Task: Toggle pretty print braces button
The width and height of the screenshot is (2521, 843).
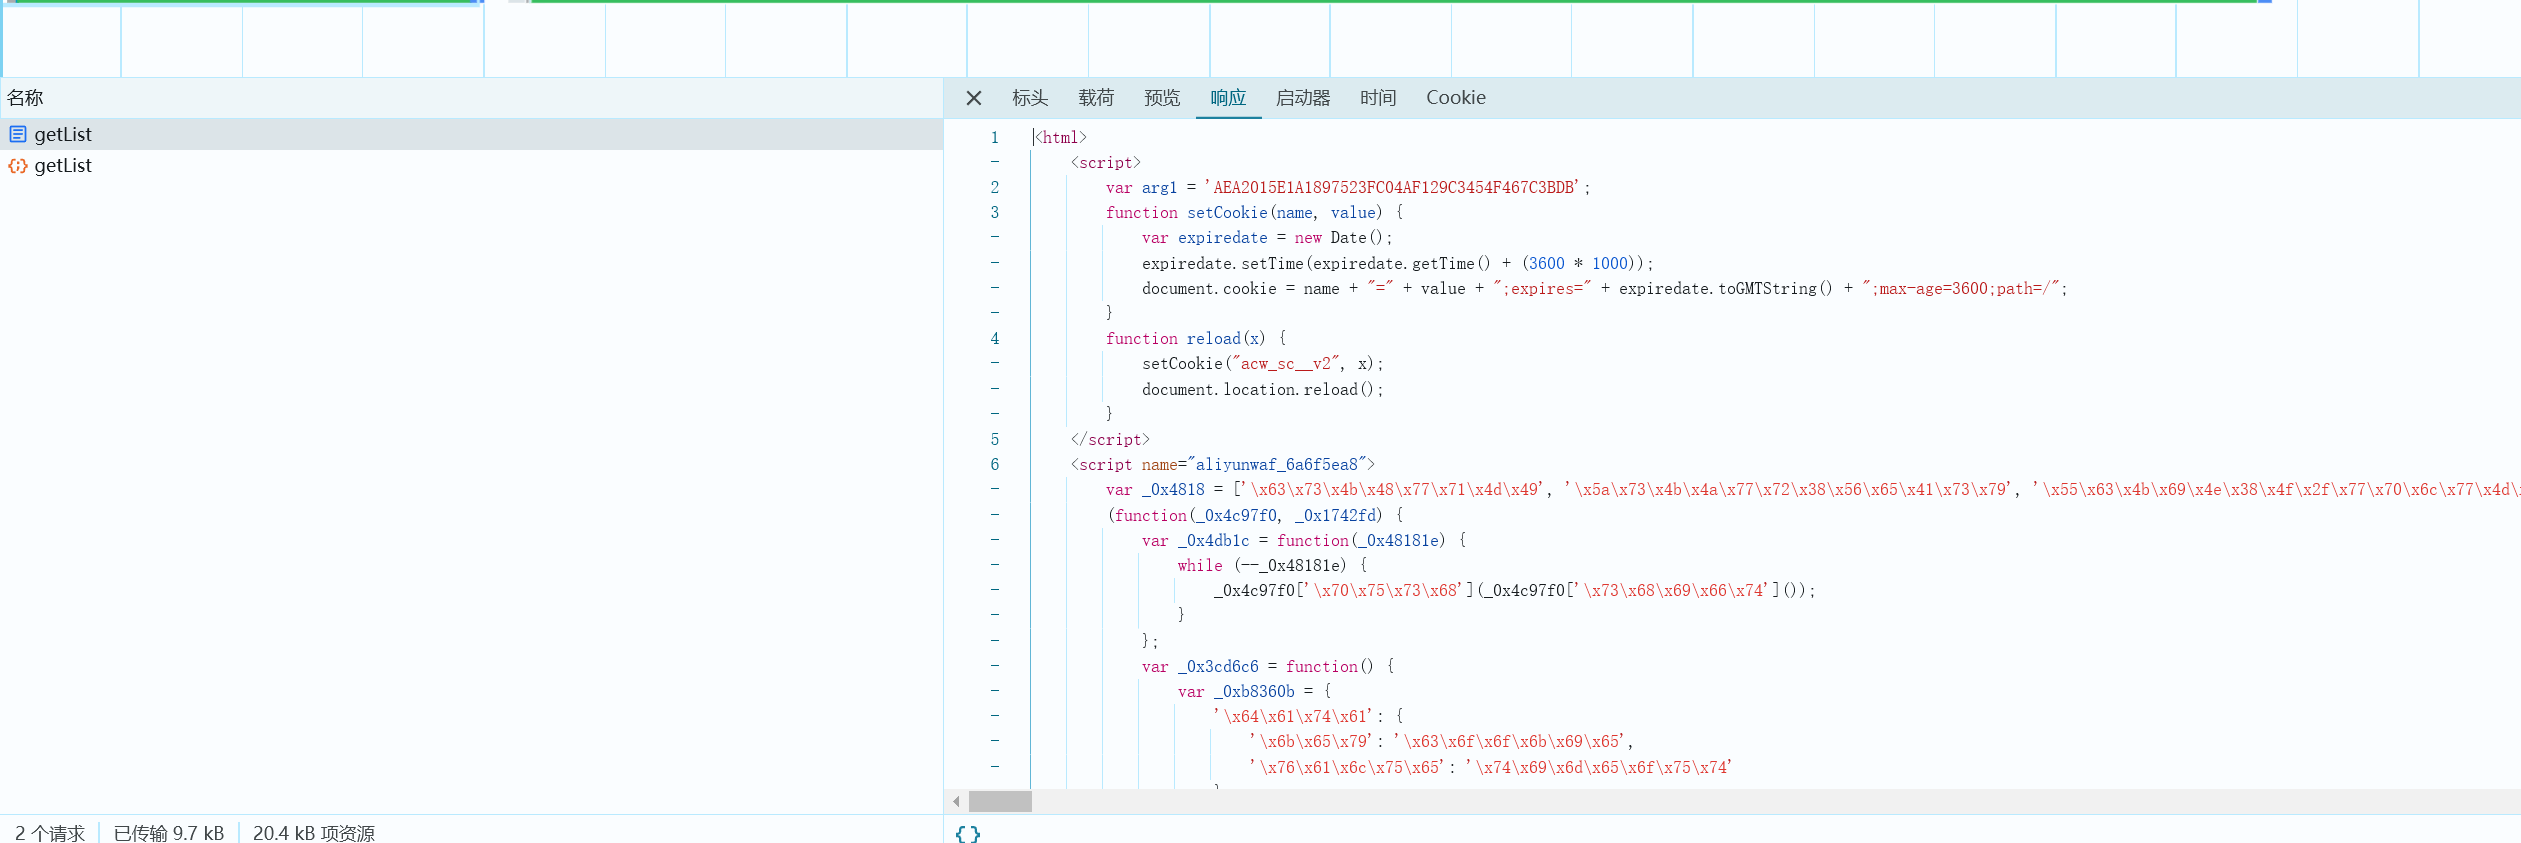Action: tap(967, 833)
